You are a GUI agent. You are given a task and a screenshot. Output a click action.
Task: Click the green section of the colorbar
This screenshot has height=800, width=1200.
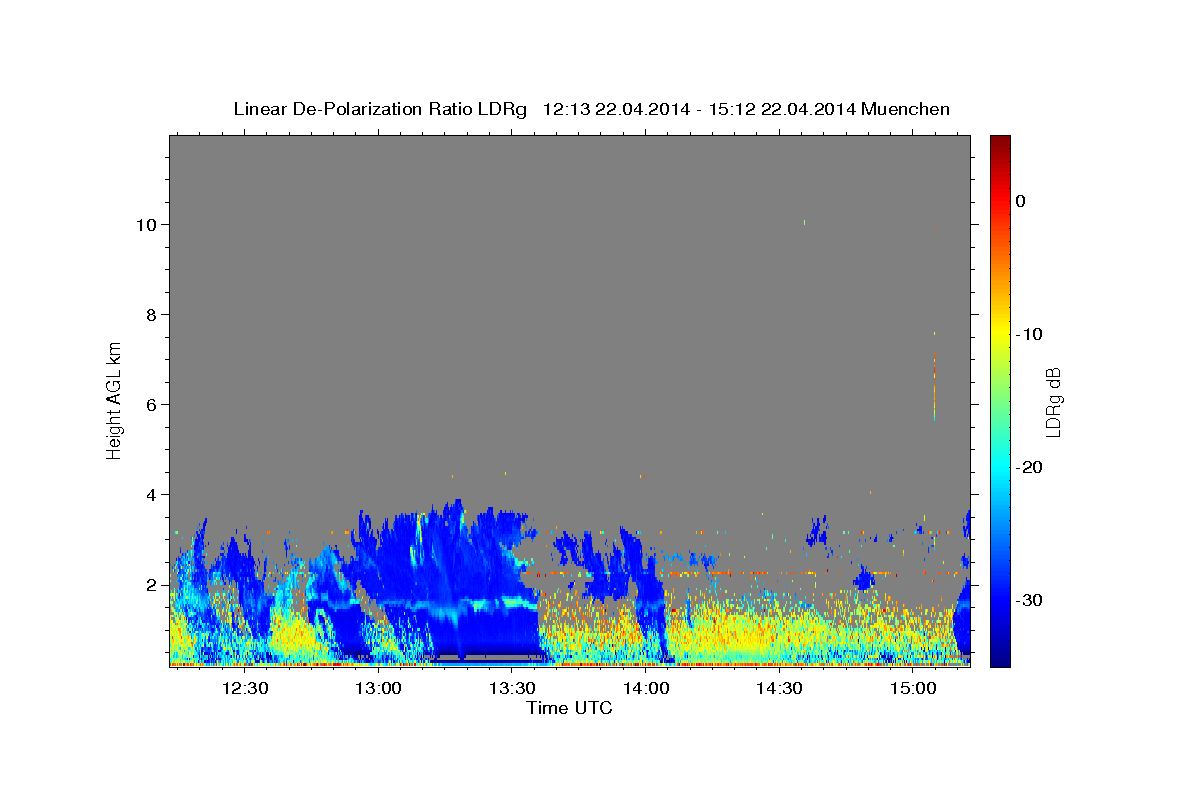click(1000, 400)
